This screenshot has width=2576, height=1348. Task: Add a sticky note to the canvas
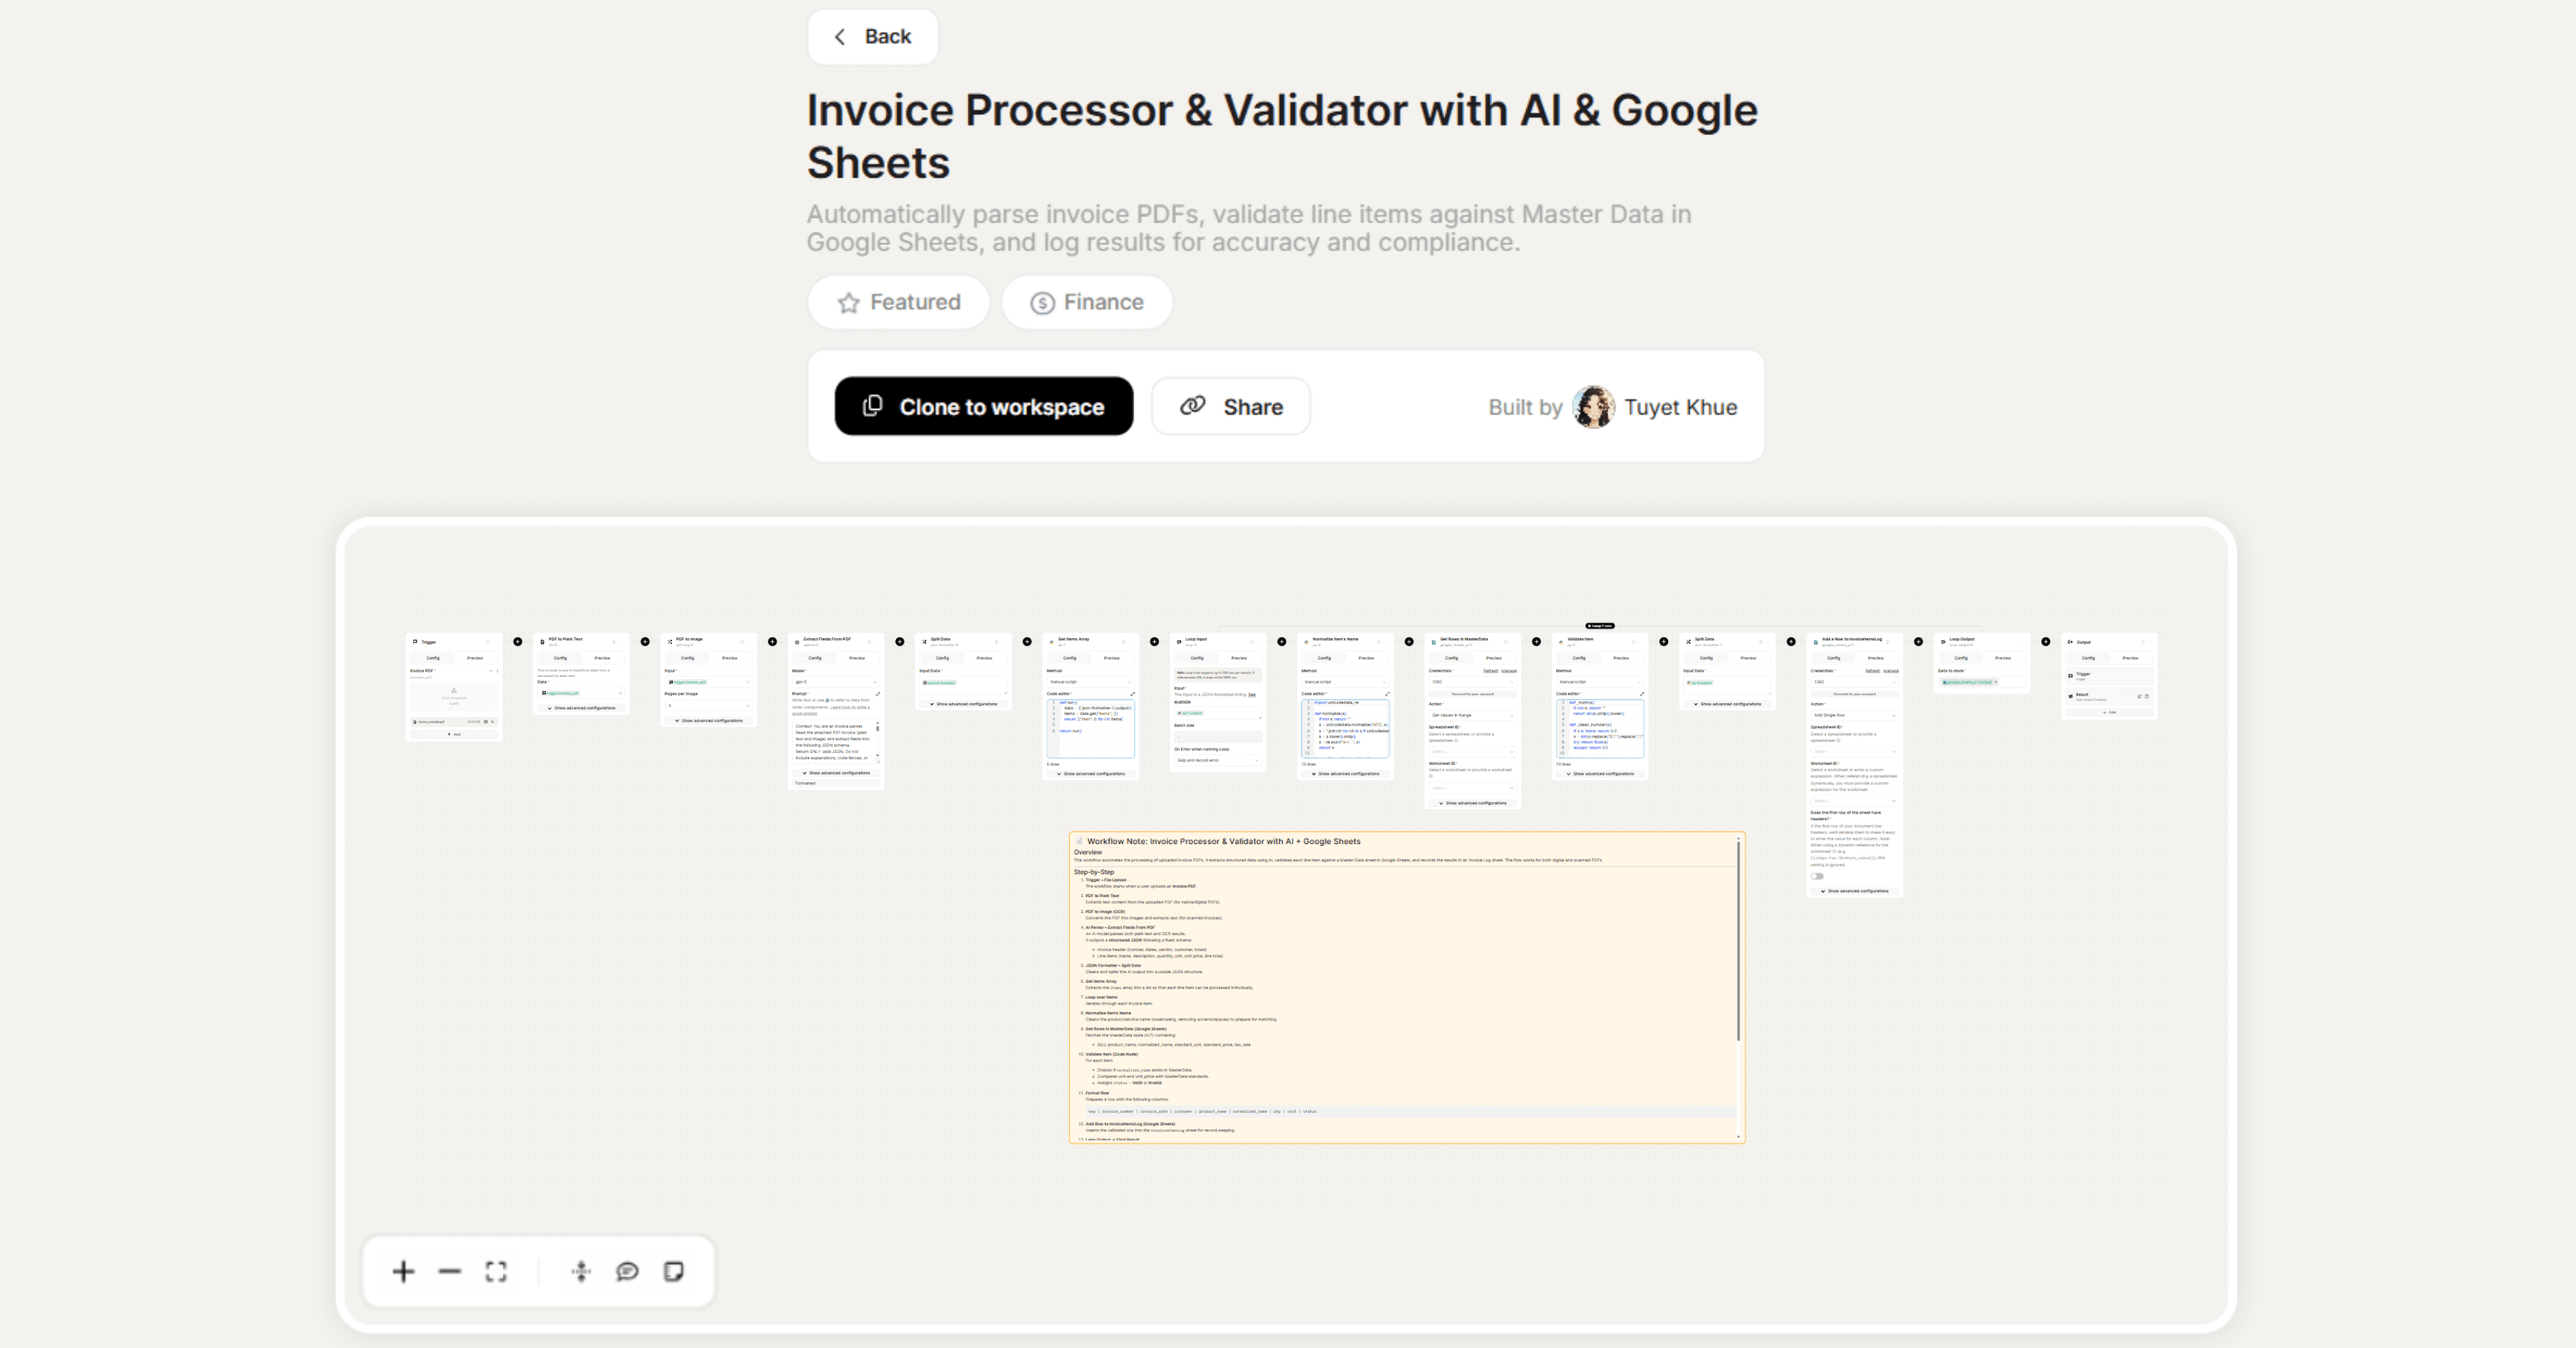(675, 1271)
